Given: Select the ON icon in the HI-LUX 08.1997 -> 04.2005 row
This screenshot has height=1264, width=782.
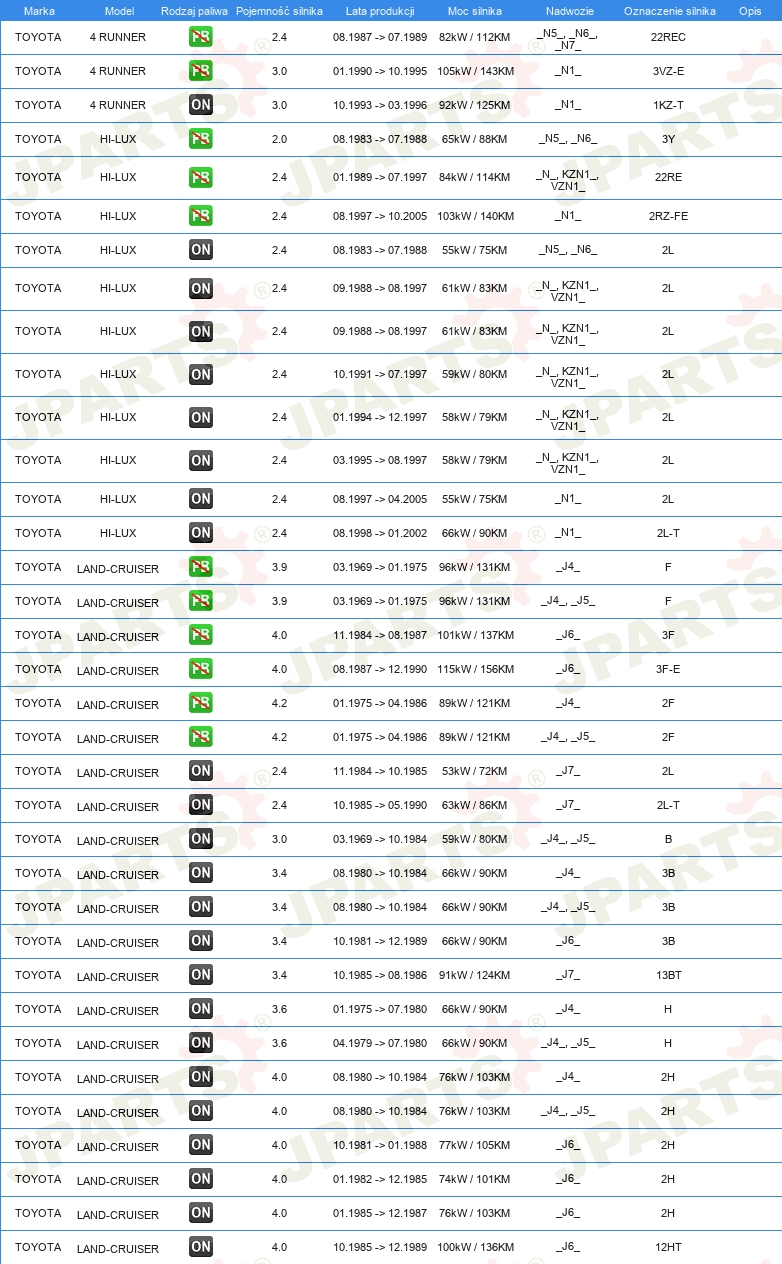Looking at the screenshot, I should tap(200, 499).
